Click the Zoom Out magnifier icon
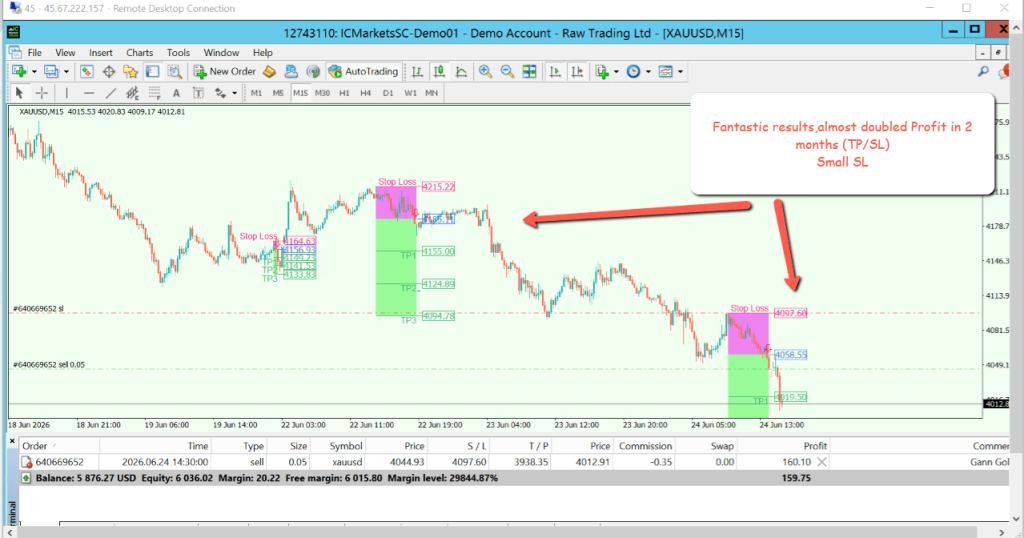Image resolution: width=1024 pixels, height=538 pixels. [x=507, y=72]
